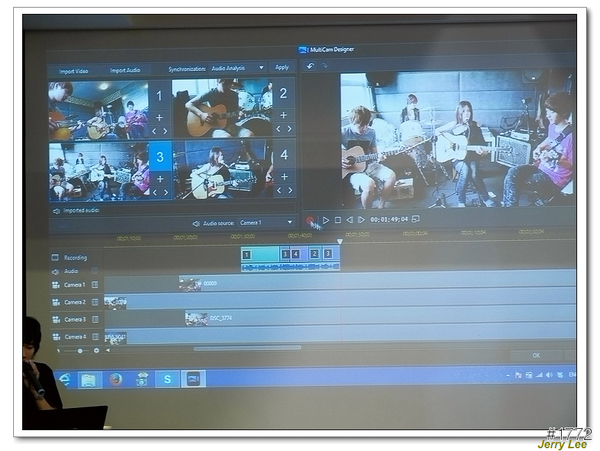Viewport: 600px width, 451px height.
Task: Click right arrow under camera 3
Action: (166, 192)
